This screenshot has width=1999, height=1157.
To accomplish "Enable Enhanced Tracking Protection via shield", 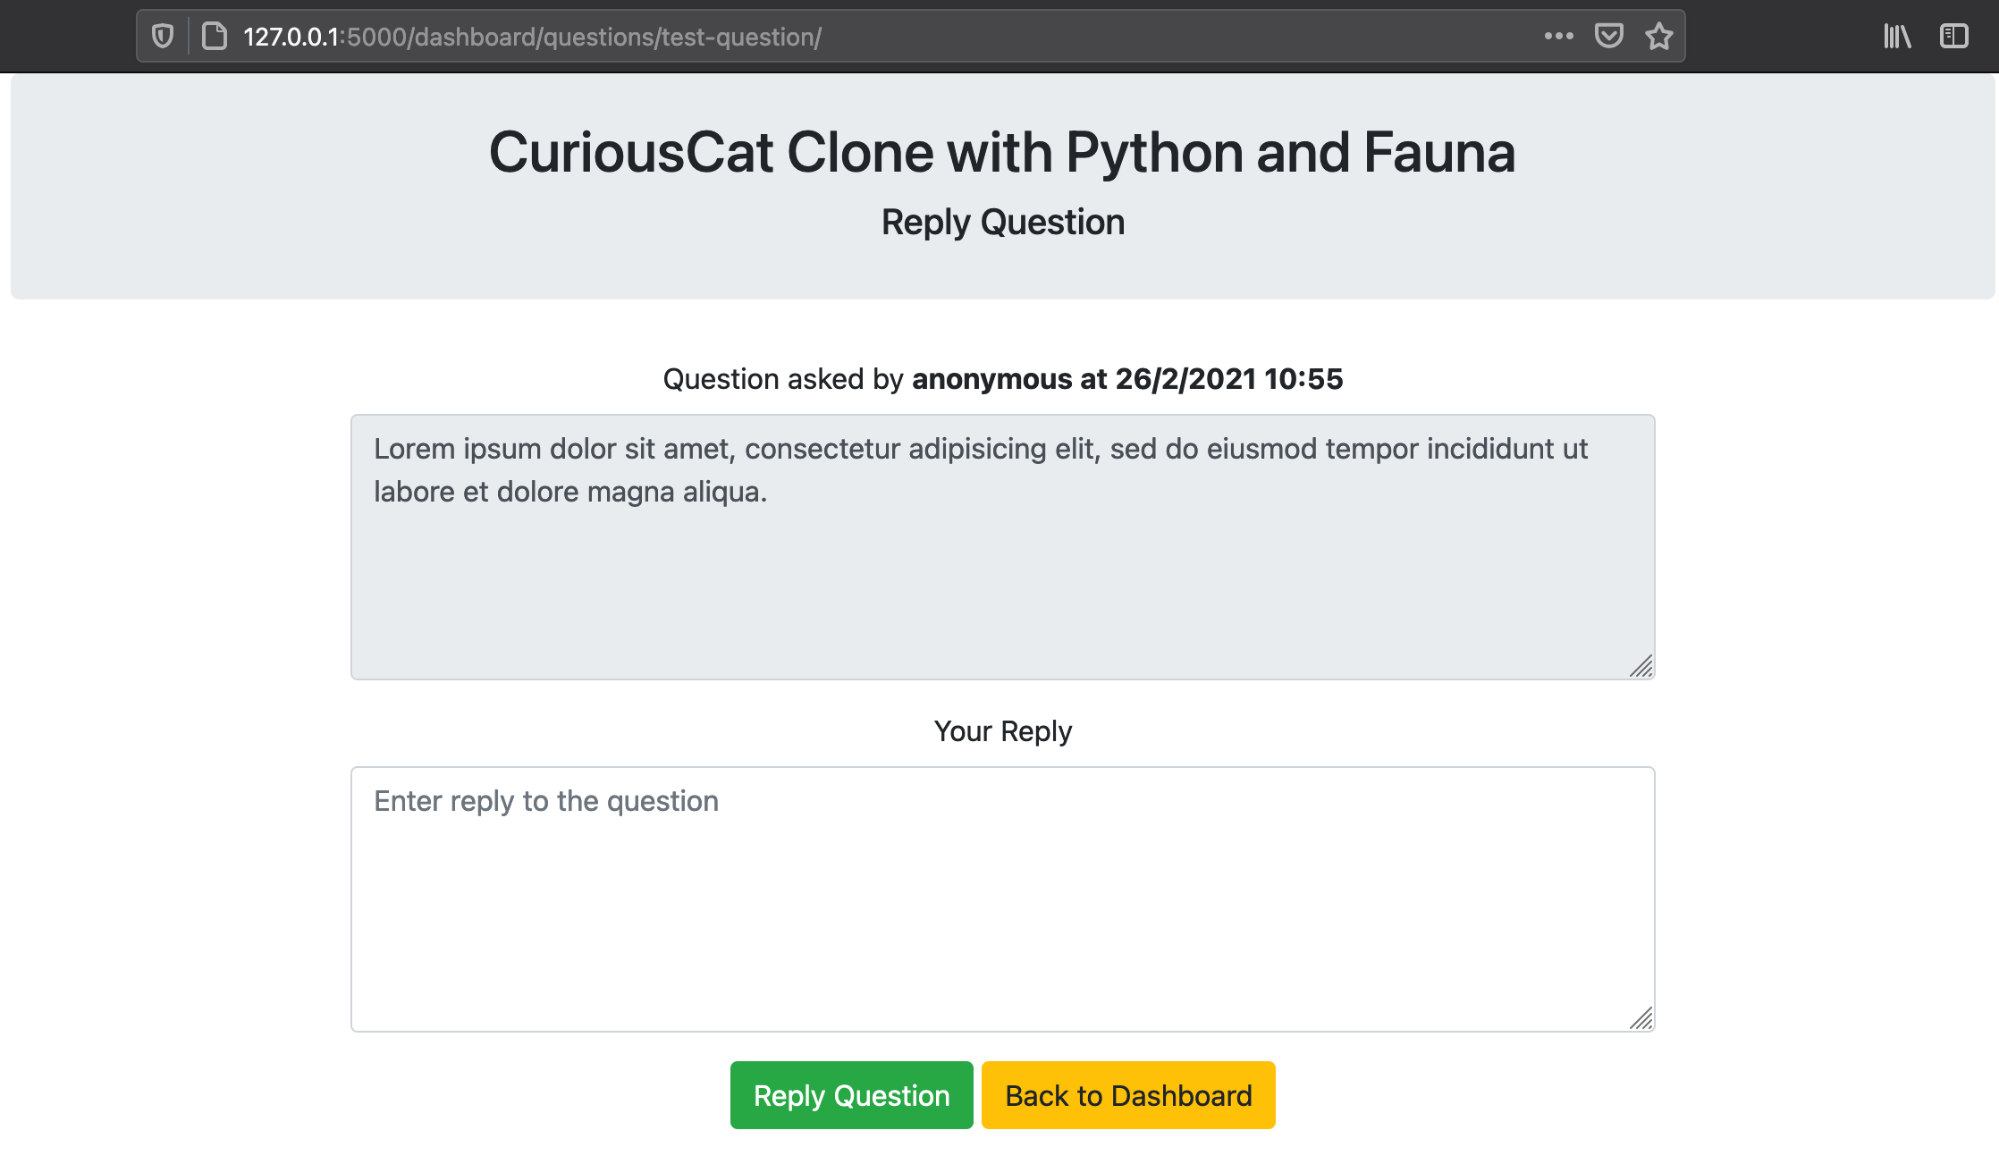I will point(162,36).
